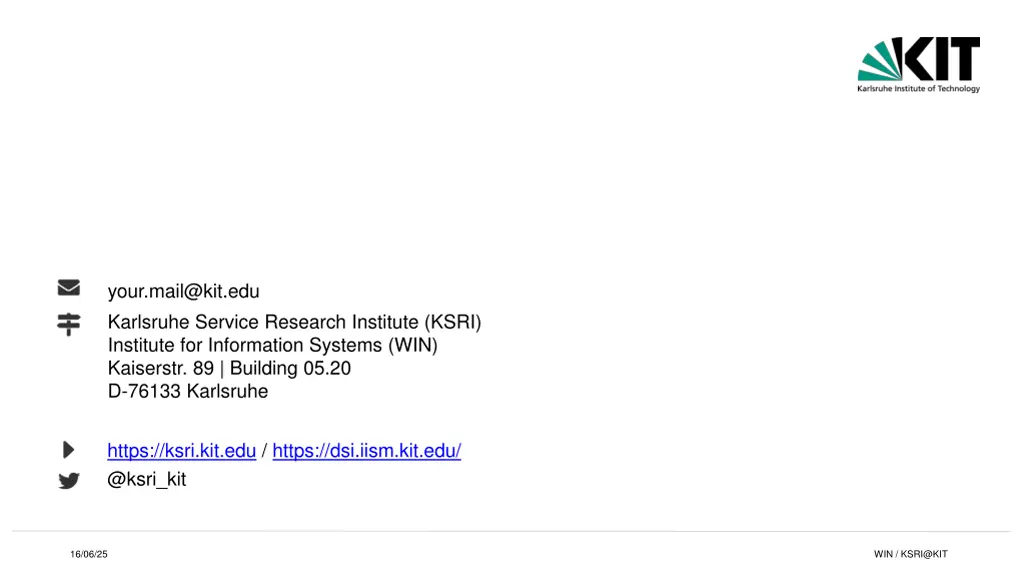1024x576 pixels.
Task: Click the D-76133 Karlsruhe postal line
Action: click(188, 391)
